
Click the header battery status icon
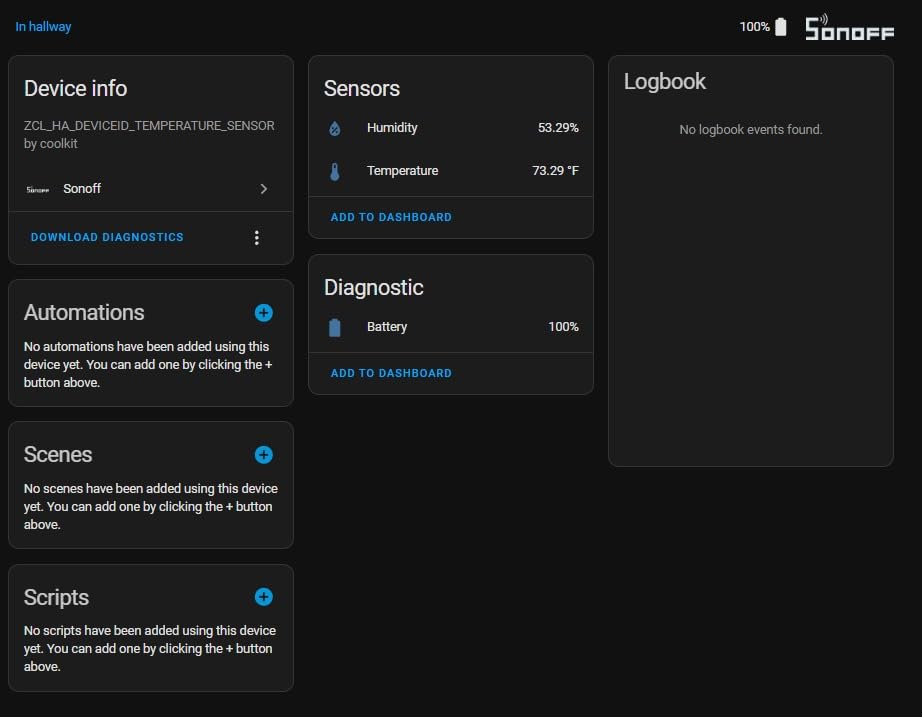pyautogui.click(x=781, y=27)
